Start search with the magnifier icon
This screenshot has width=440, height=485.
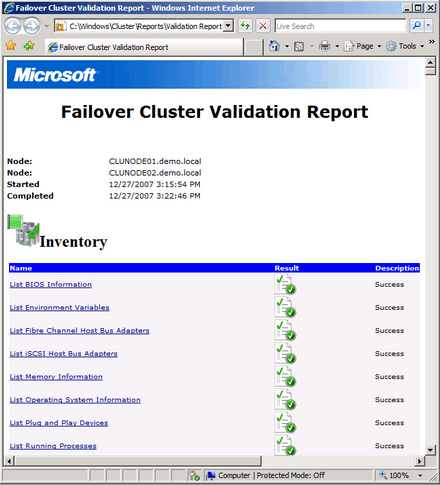416,26
